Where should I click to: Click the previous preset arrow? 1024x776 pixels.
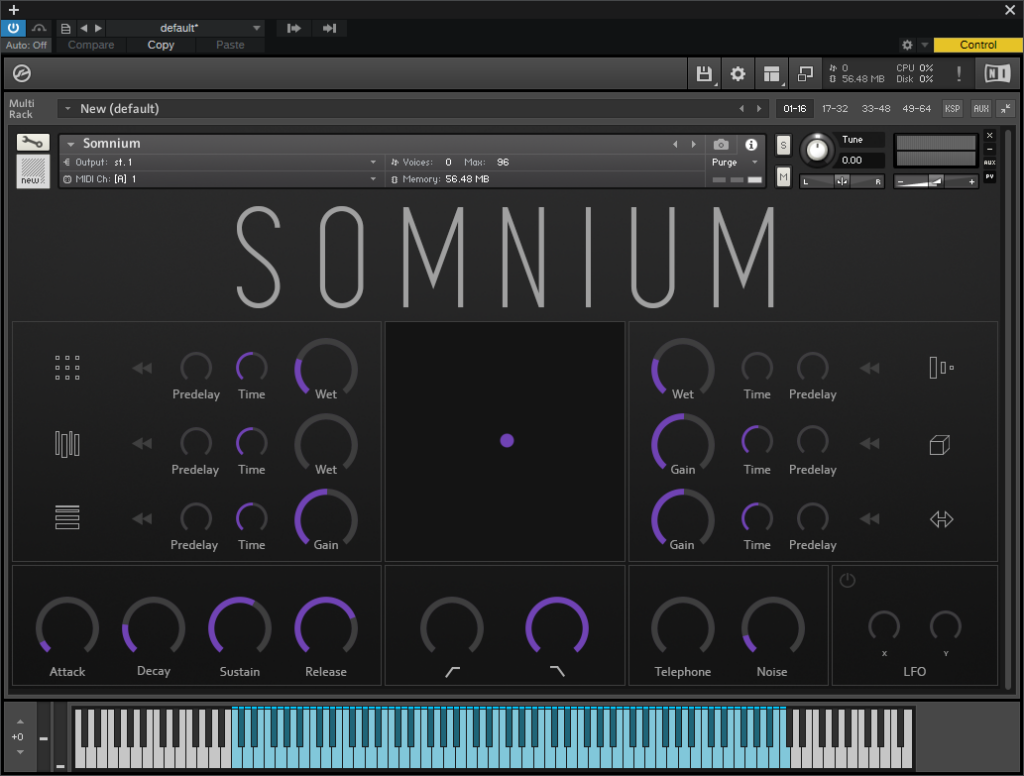point(84,28)
